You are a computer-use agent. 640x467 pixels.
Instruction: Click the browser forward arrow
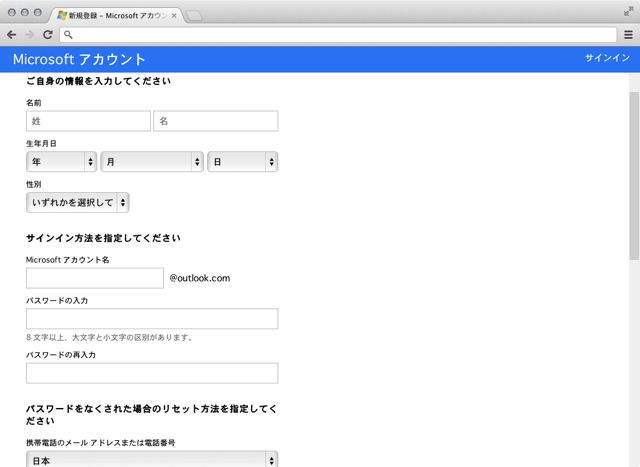[x=29, y=35]
